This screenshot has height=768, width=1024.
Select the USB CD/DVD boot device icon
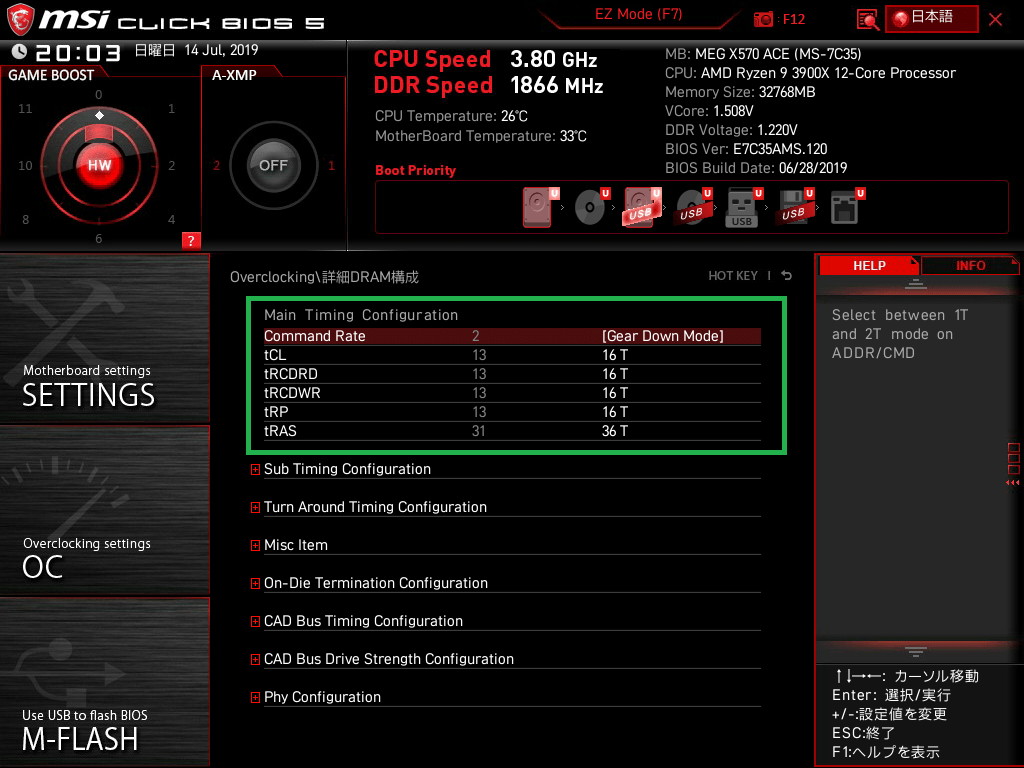tap(694, 207)
